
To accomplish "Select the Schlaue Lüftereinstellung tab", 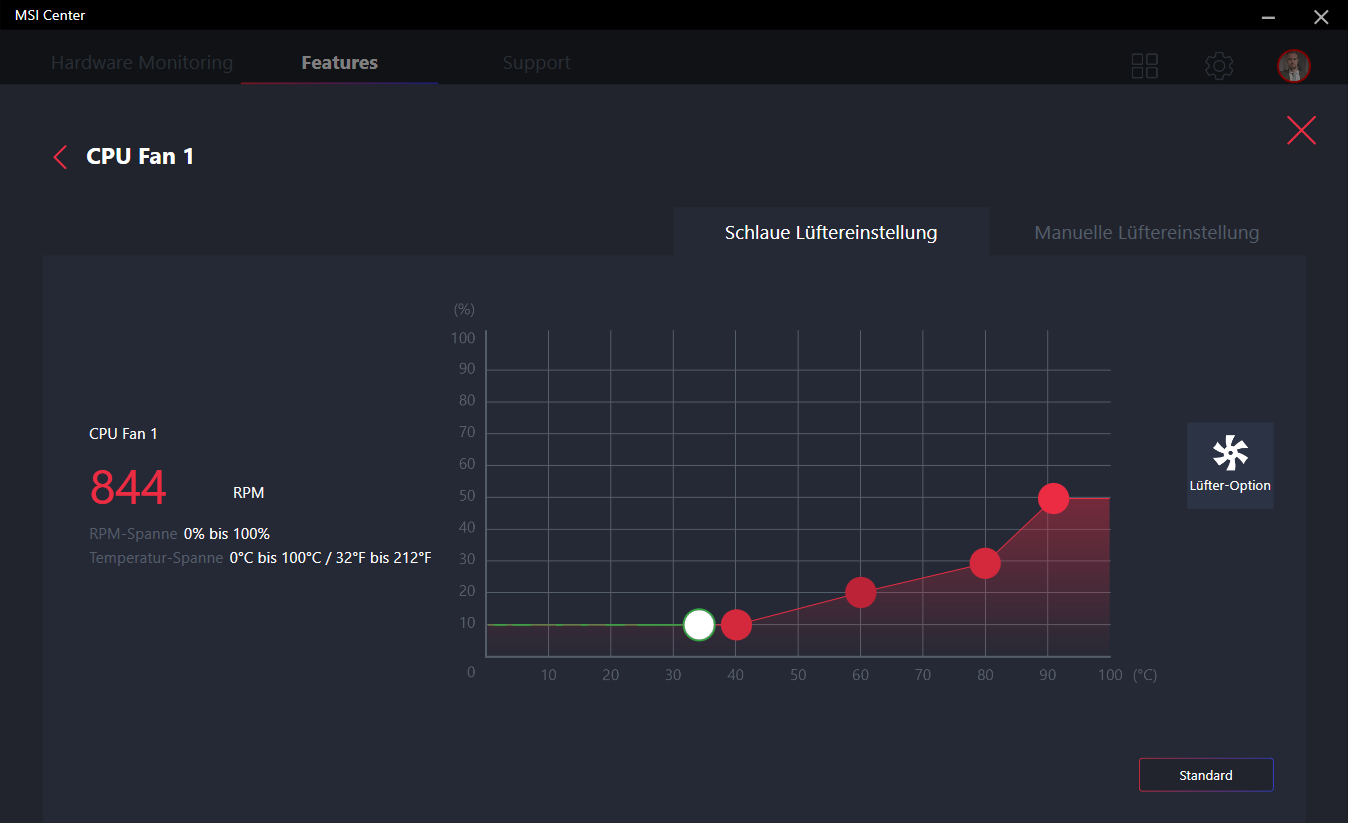I will click(x=831, y=232).
